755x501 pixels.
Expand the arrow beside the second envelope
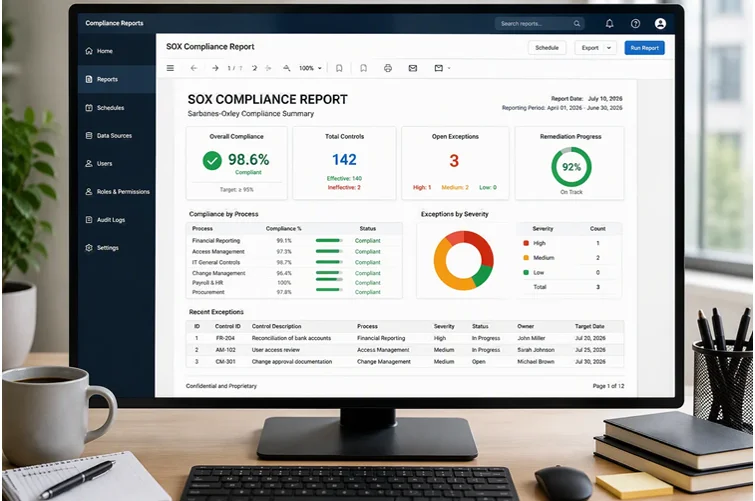(x=449, y=68)
